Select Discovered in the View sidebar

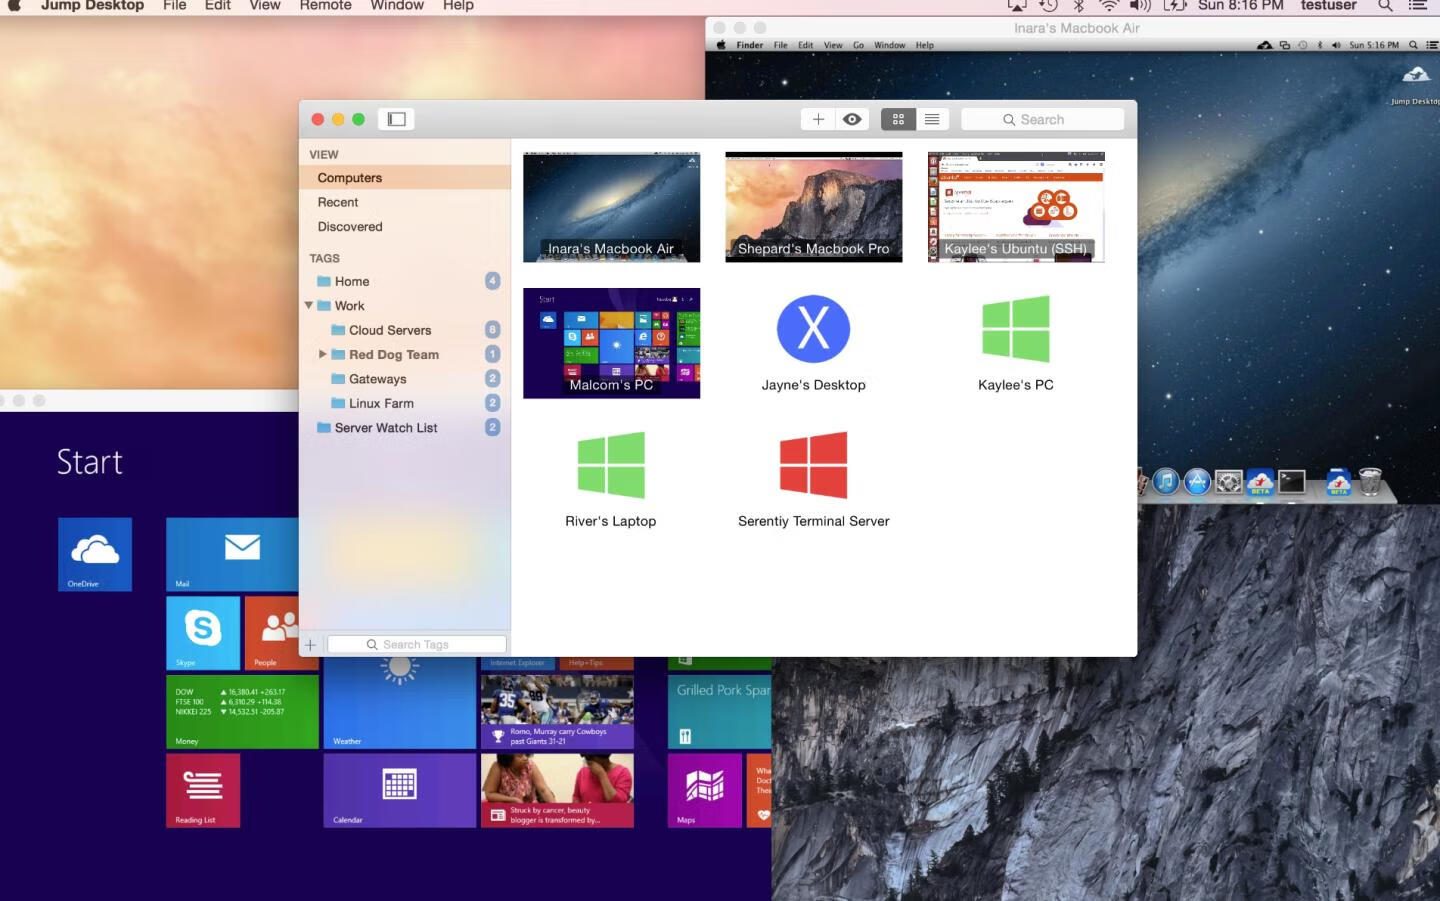click(x=350, y=227)
